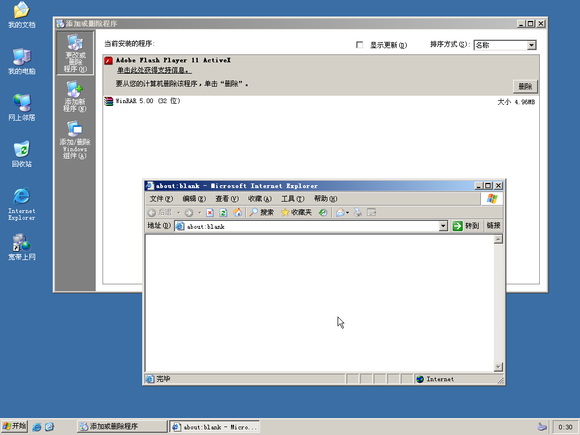Enable Show Updates (显示更新) checkbox
The image size is (580, 435).
click(x=359, y=45)
